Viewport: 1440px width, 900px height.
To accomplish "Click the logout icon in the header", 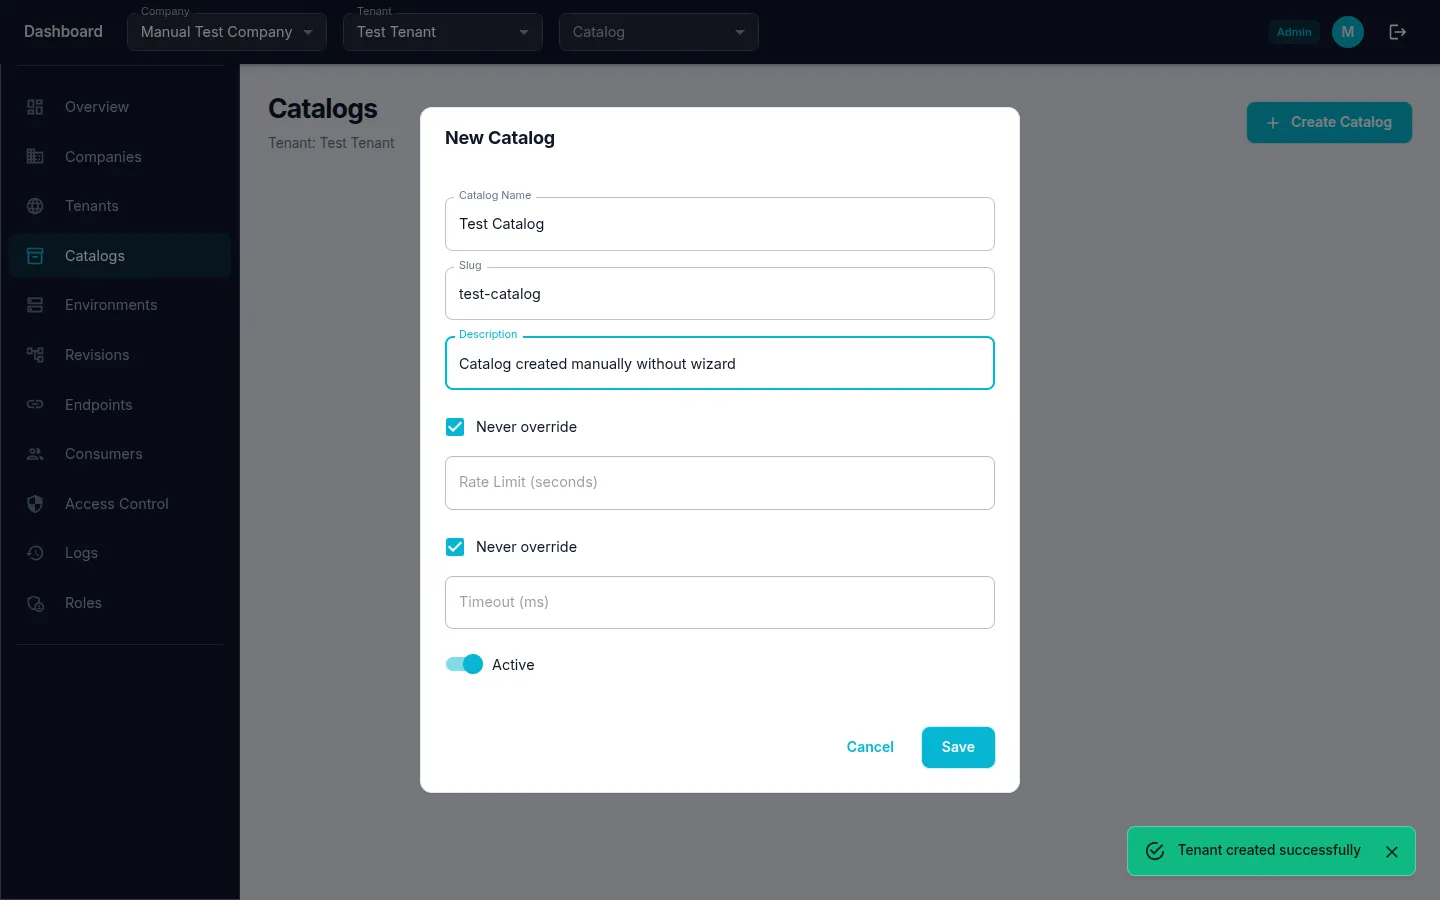I will [x=1397, y=31].
